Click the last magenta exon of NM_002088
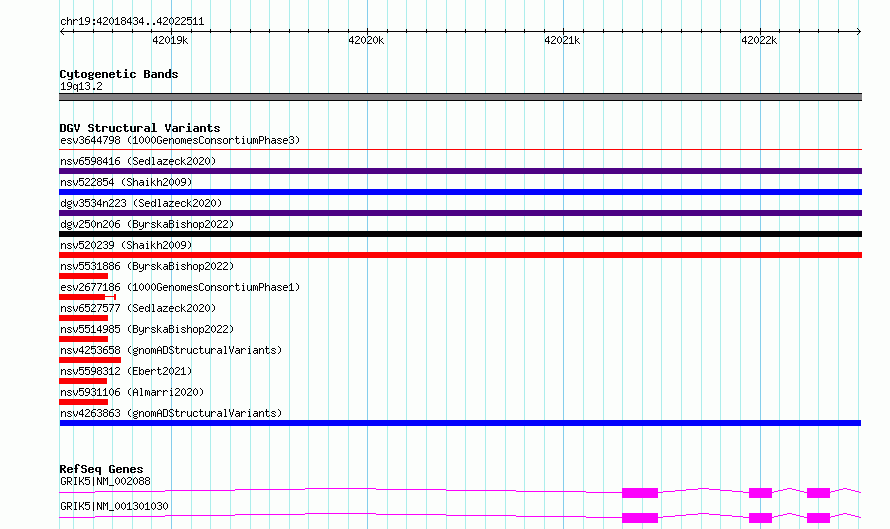The height and width of the screenshot is (529, 890). [818, 493]
